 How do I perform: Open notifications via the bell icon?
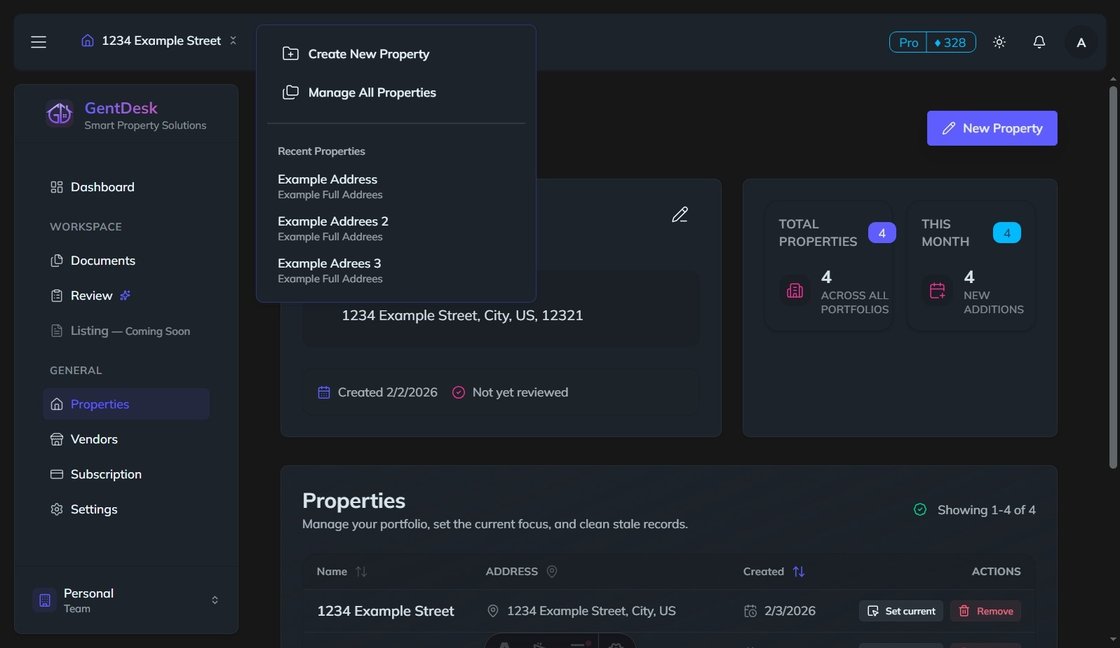click(1038, 41)
